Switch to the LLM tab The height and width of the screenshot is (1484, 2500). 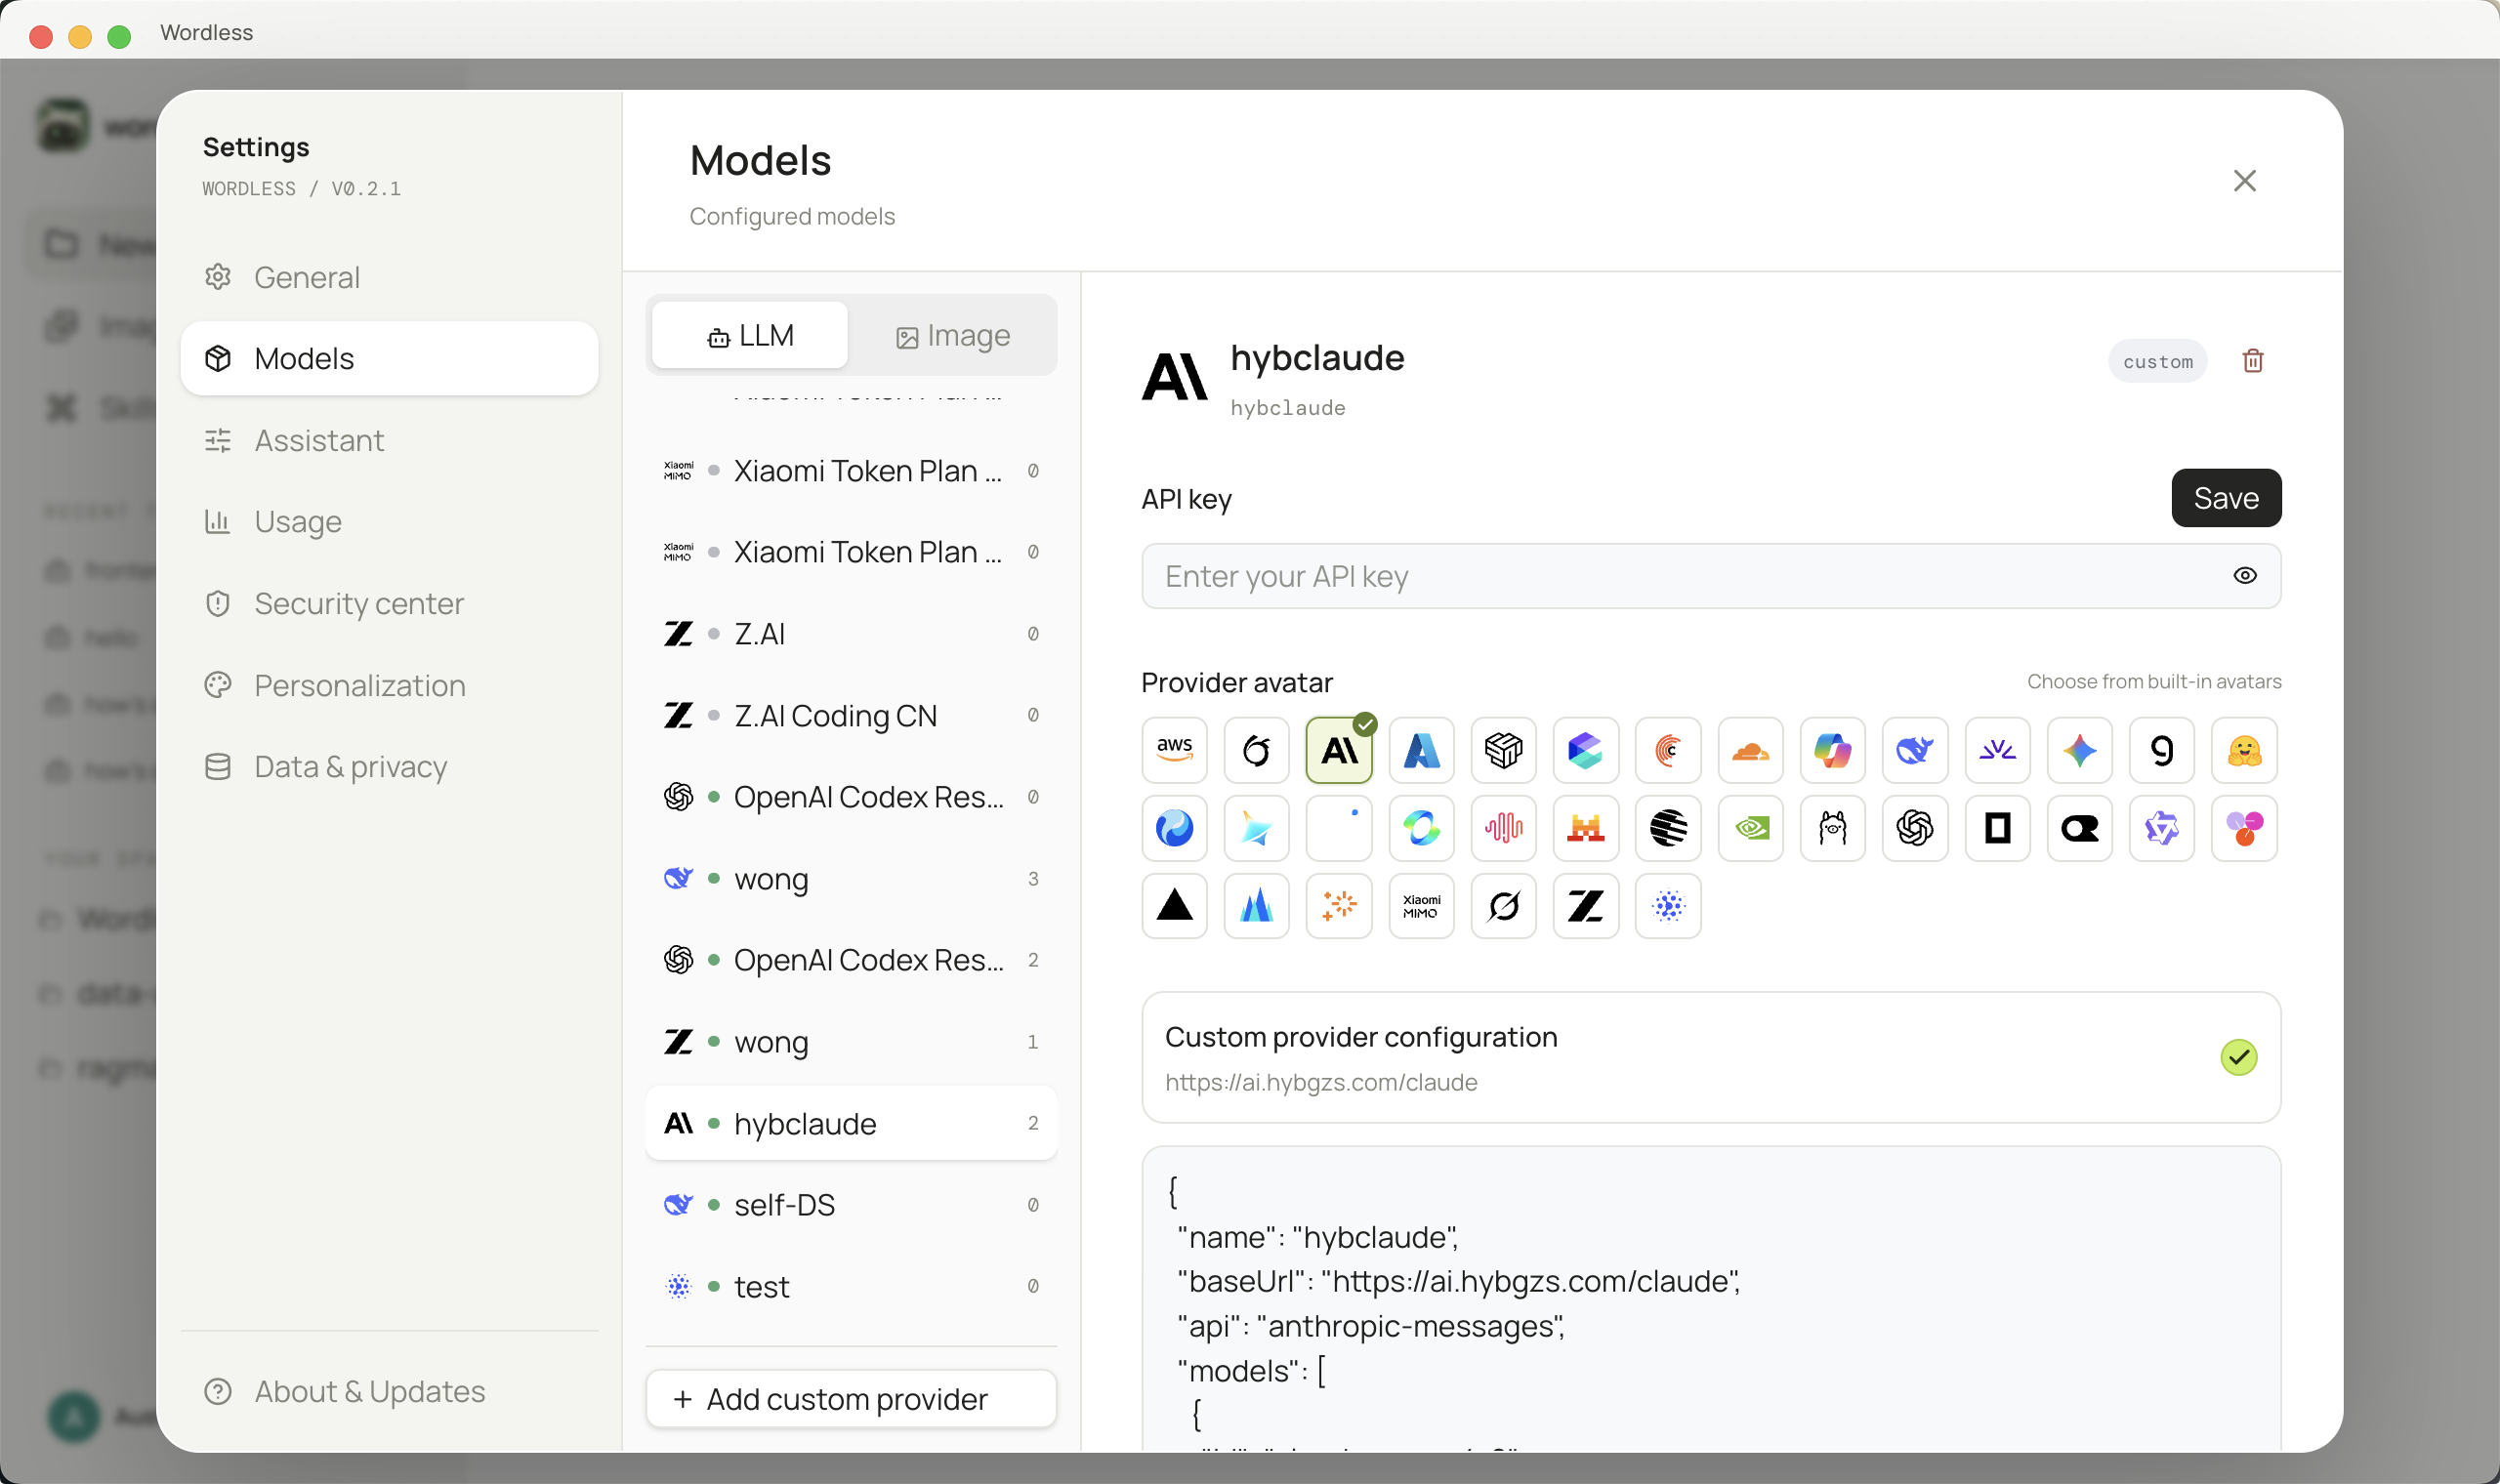750,336
